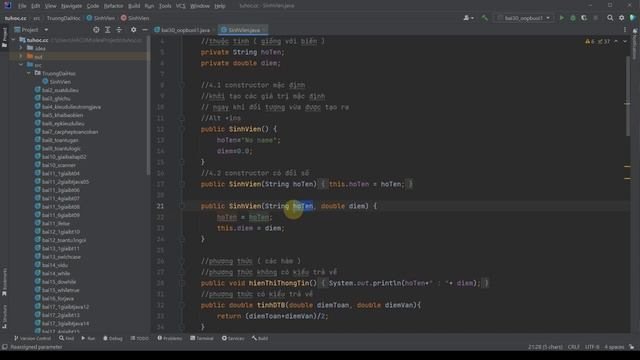Switch to the bai30_oopbuoi1.java editor tab
This screenshot has width=640, height=360.
tap(182, 30)
